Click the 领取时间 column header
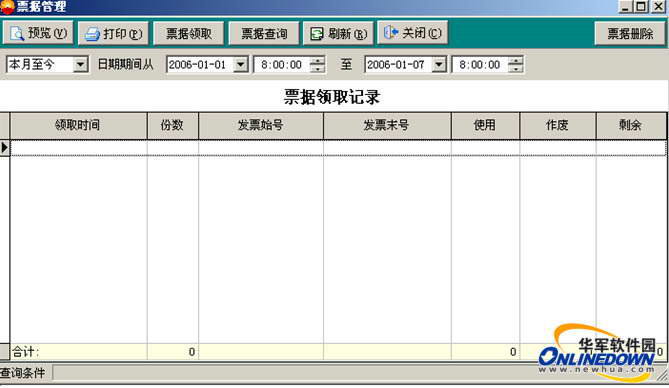669x388 pixels. tap(79, 125)
